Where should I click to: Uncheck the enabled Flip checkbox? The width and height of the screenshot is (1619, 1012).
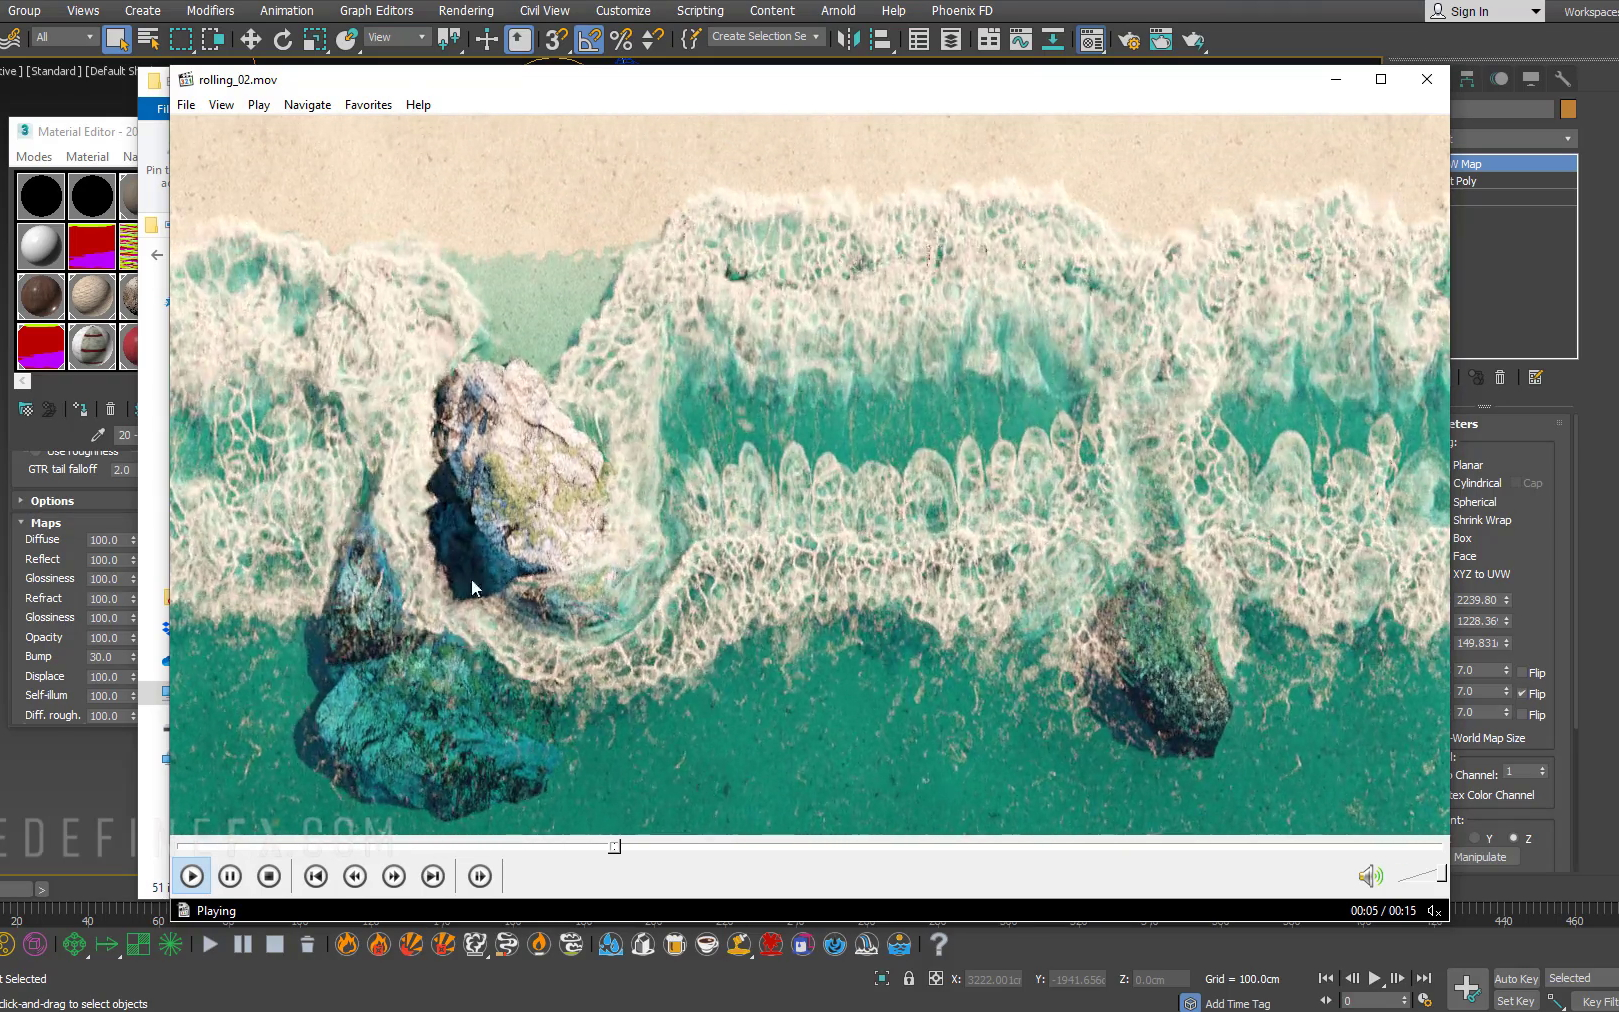(x=1522, y=693)
